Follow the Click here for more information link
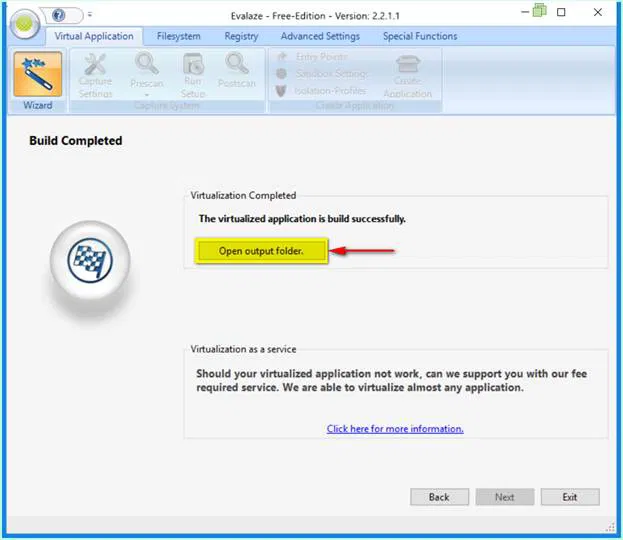 pyautogui.click(x=395, y=429)
